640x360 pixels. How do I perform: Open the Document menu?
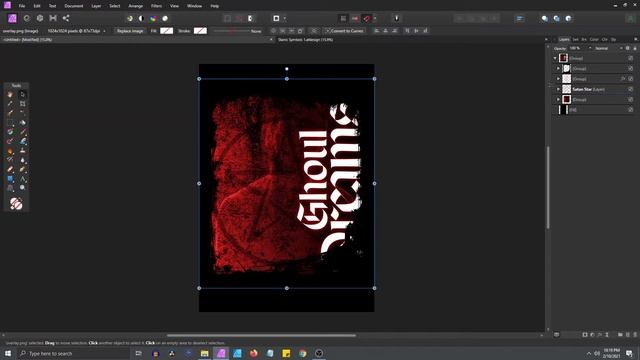coord(73,6)
